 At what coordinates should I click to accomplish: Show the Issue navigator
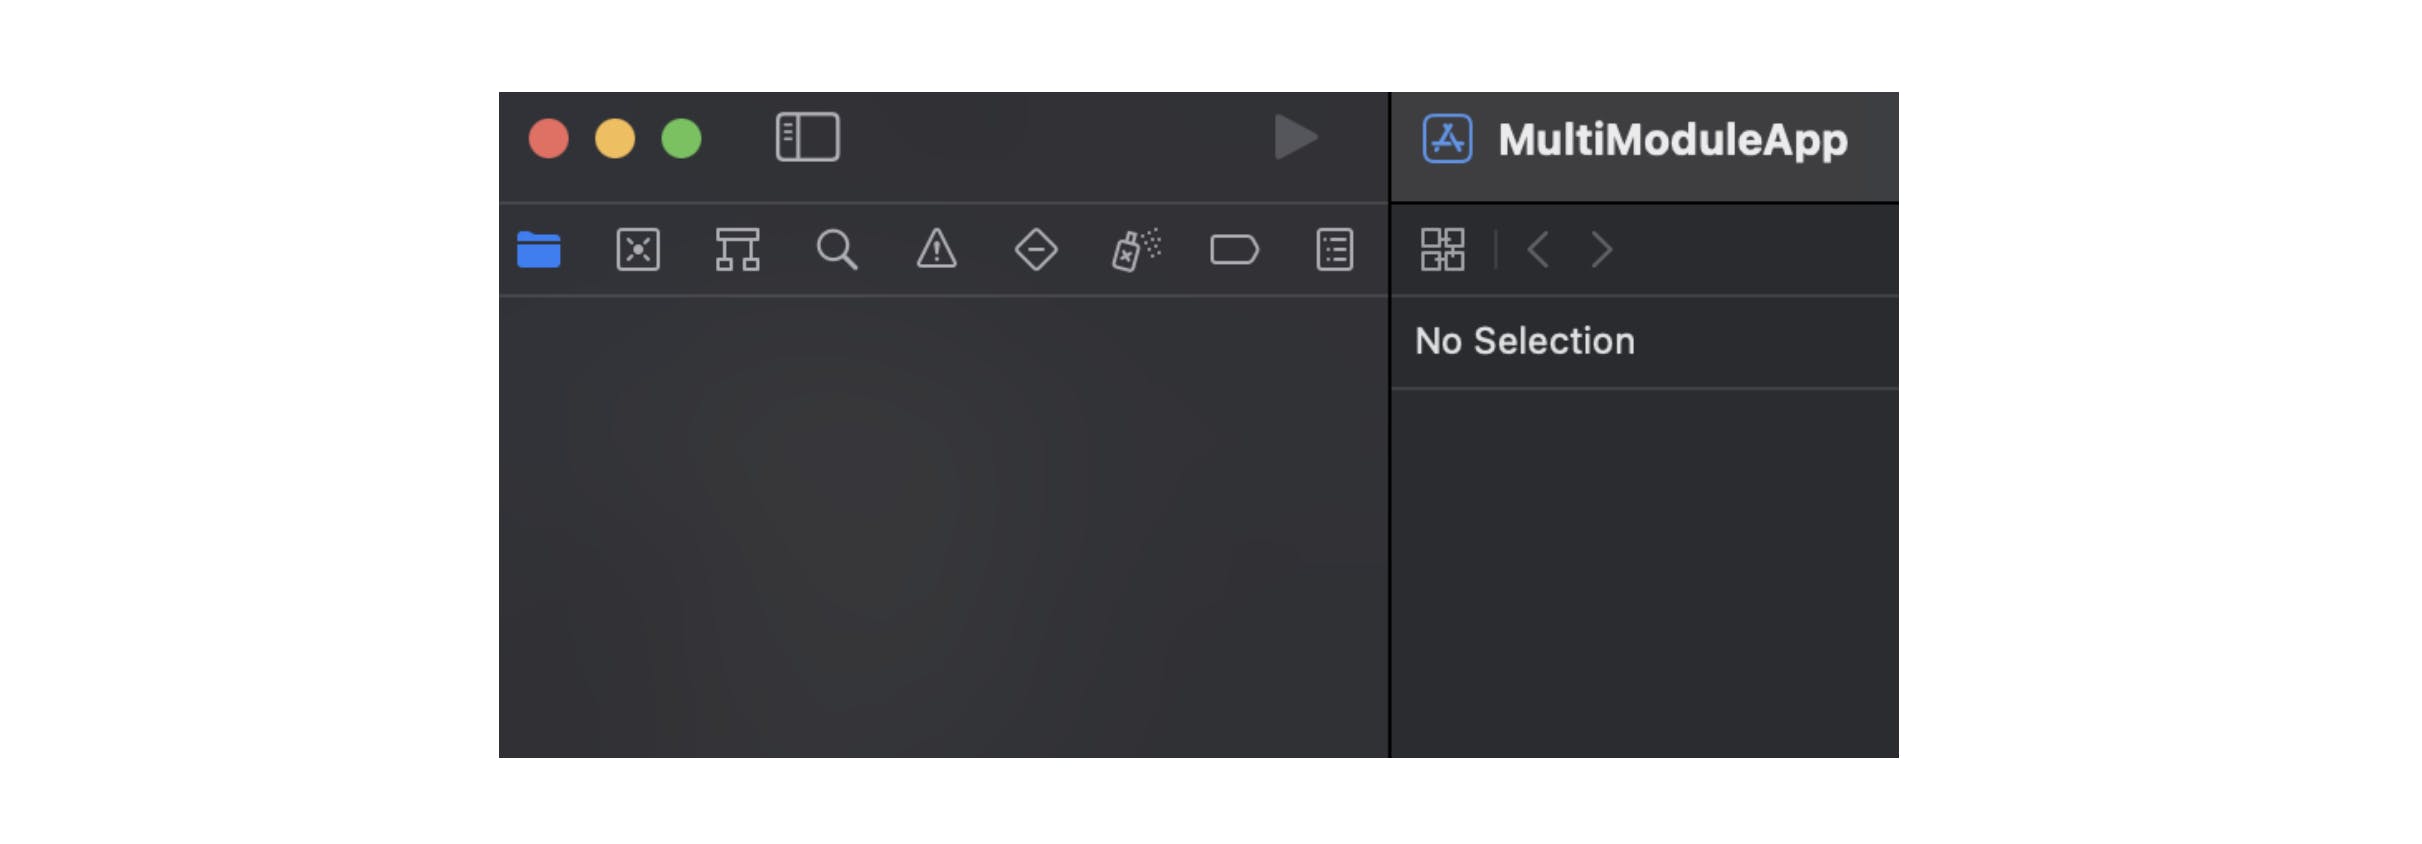(x=936, y=250)
